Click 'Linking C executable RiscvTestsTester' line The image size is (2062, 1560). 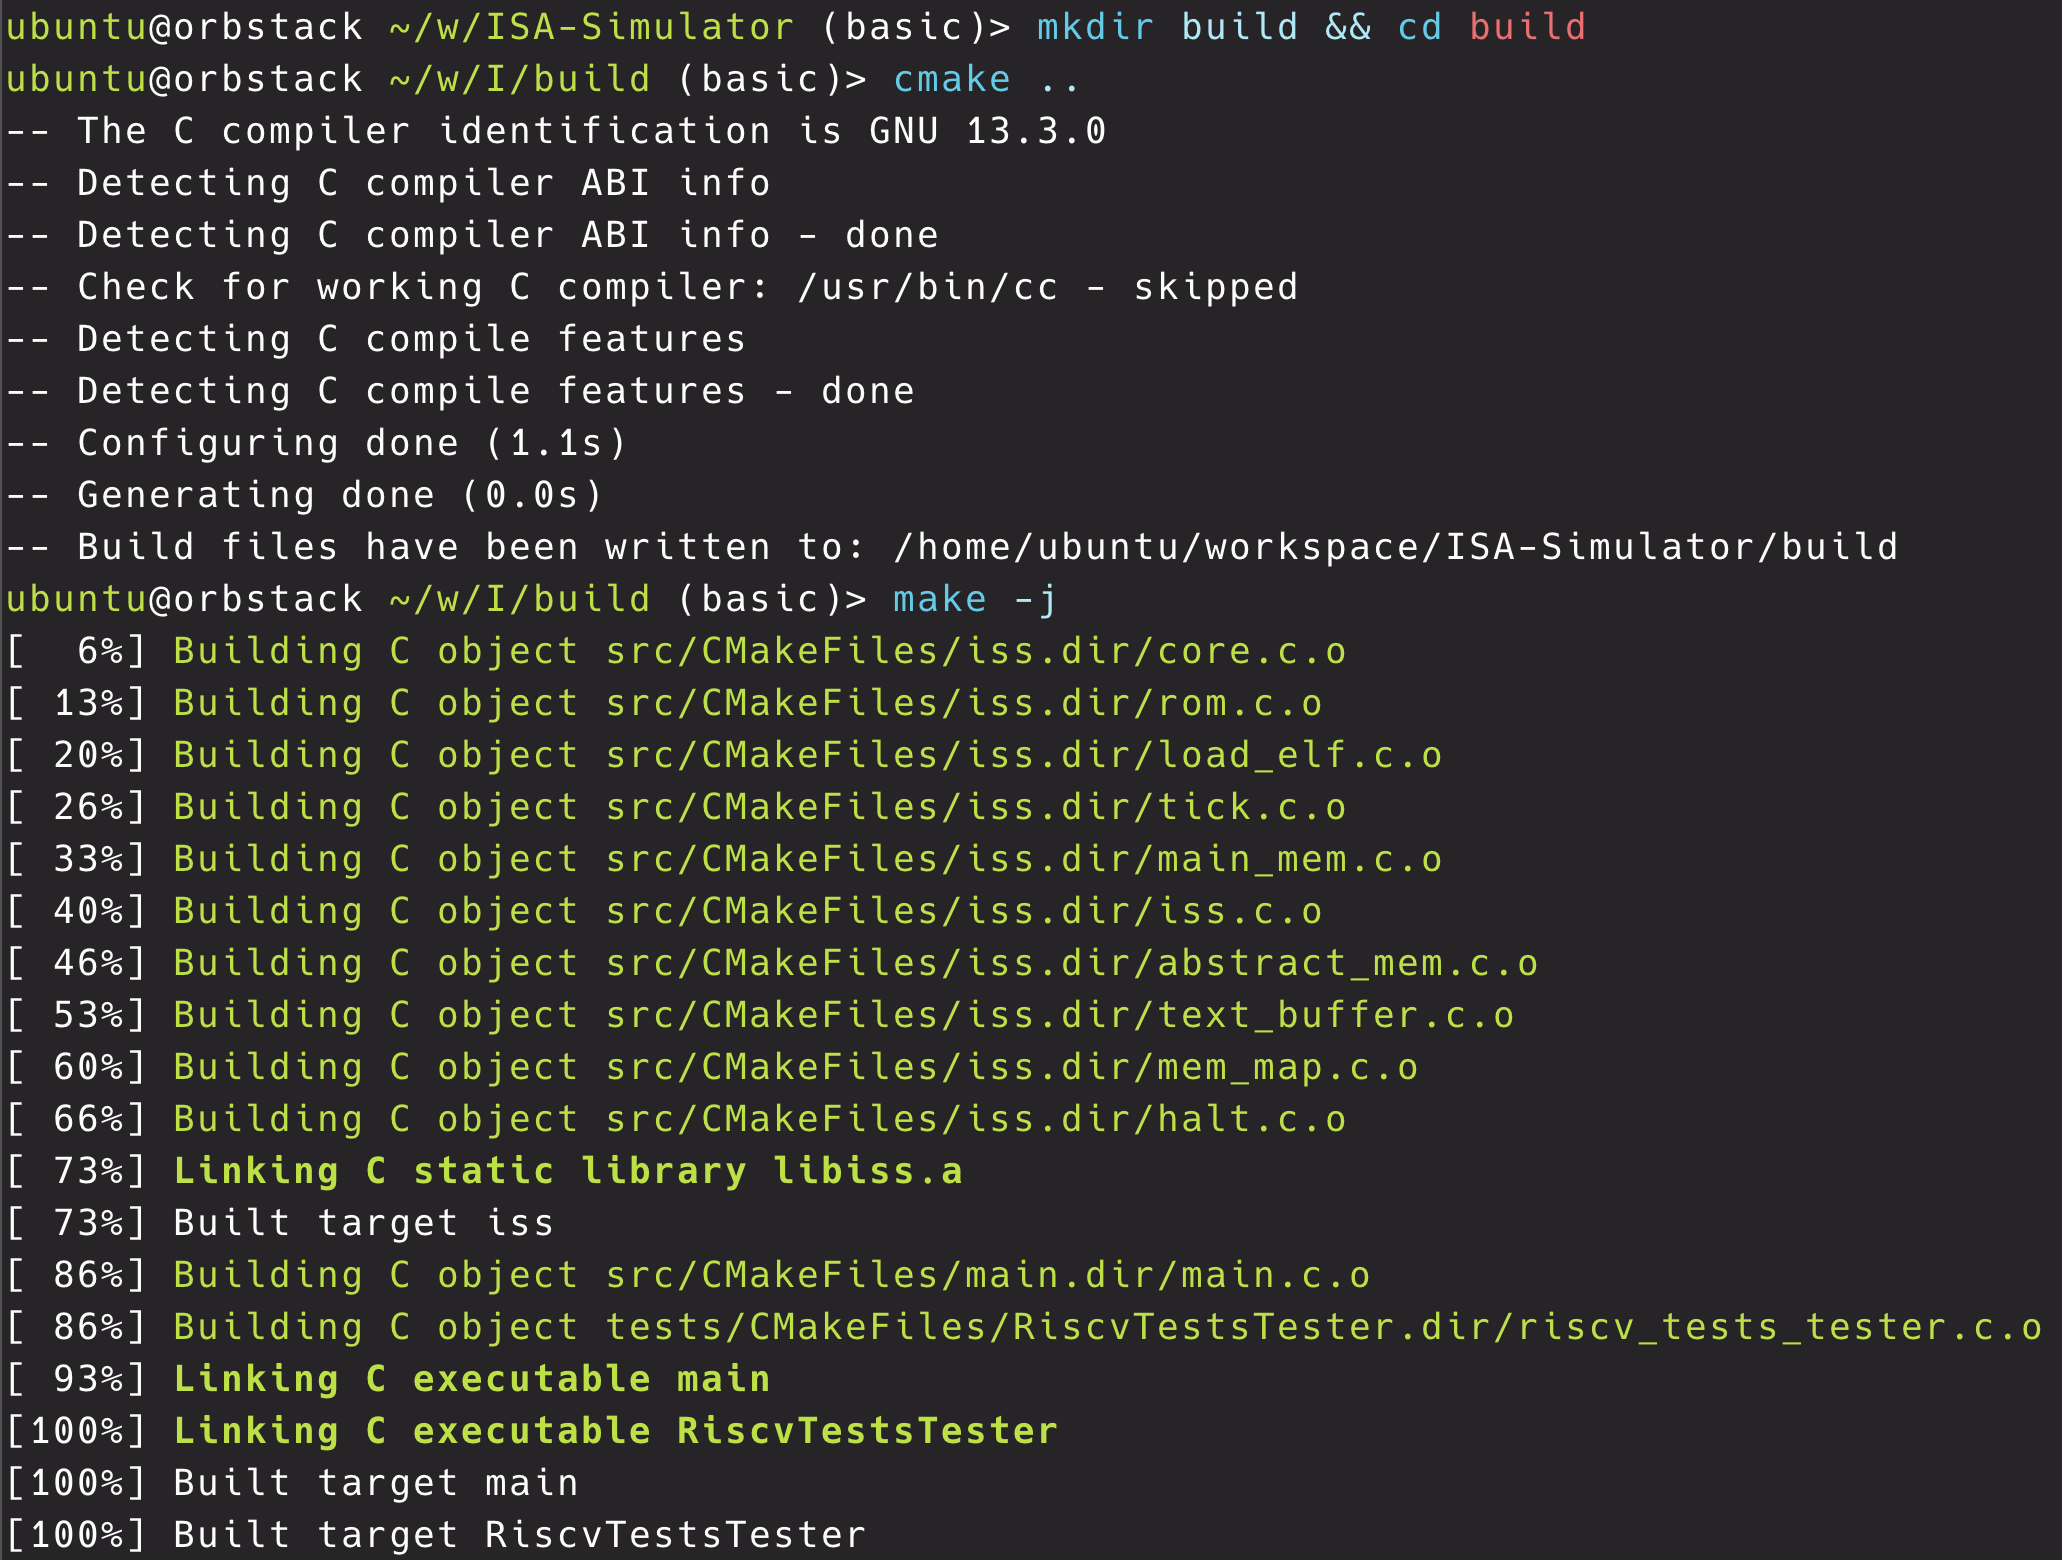[615, 1431]
